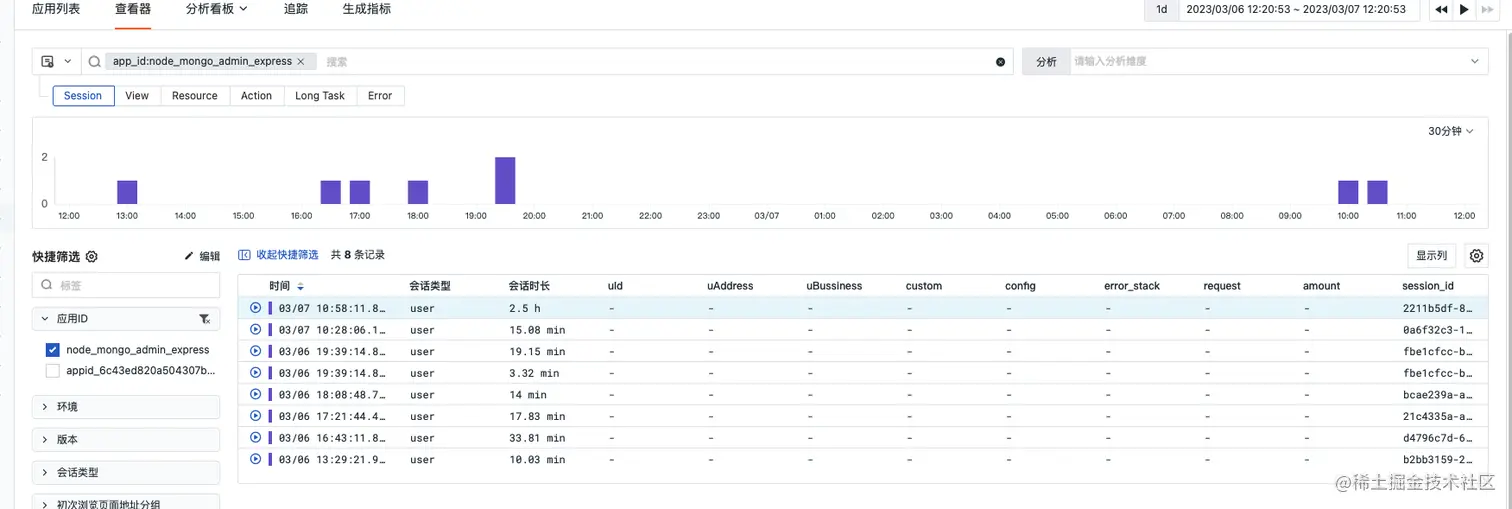This screenshot has height=509, width=1512.
Task: Click the fast-forward time icon
Action: (1488, 9)
